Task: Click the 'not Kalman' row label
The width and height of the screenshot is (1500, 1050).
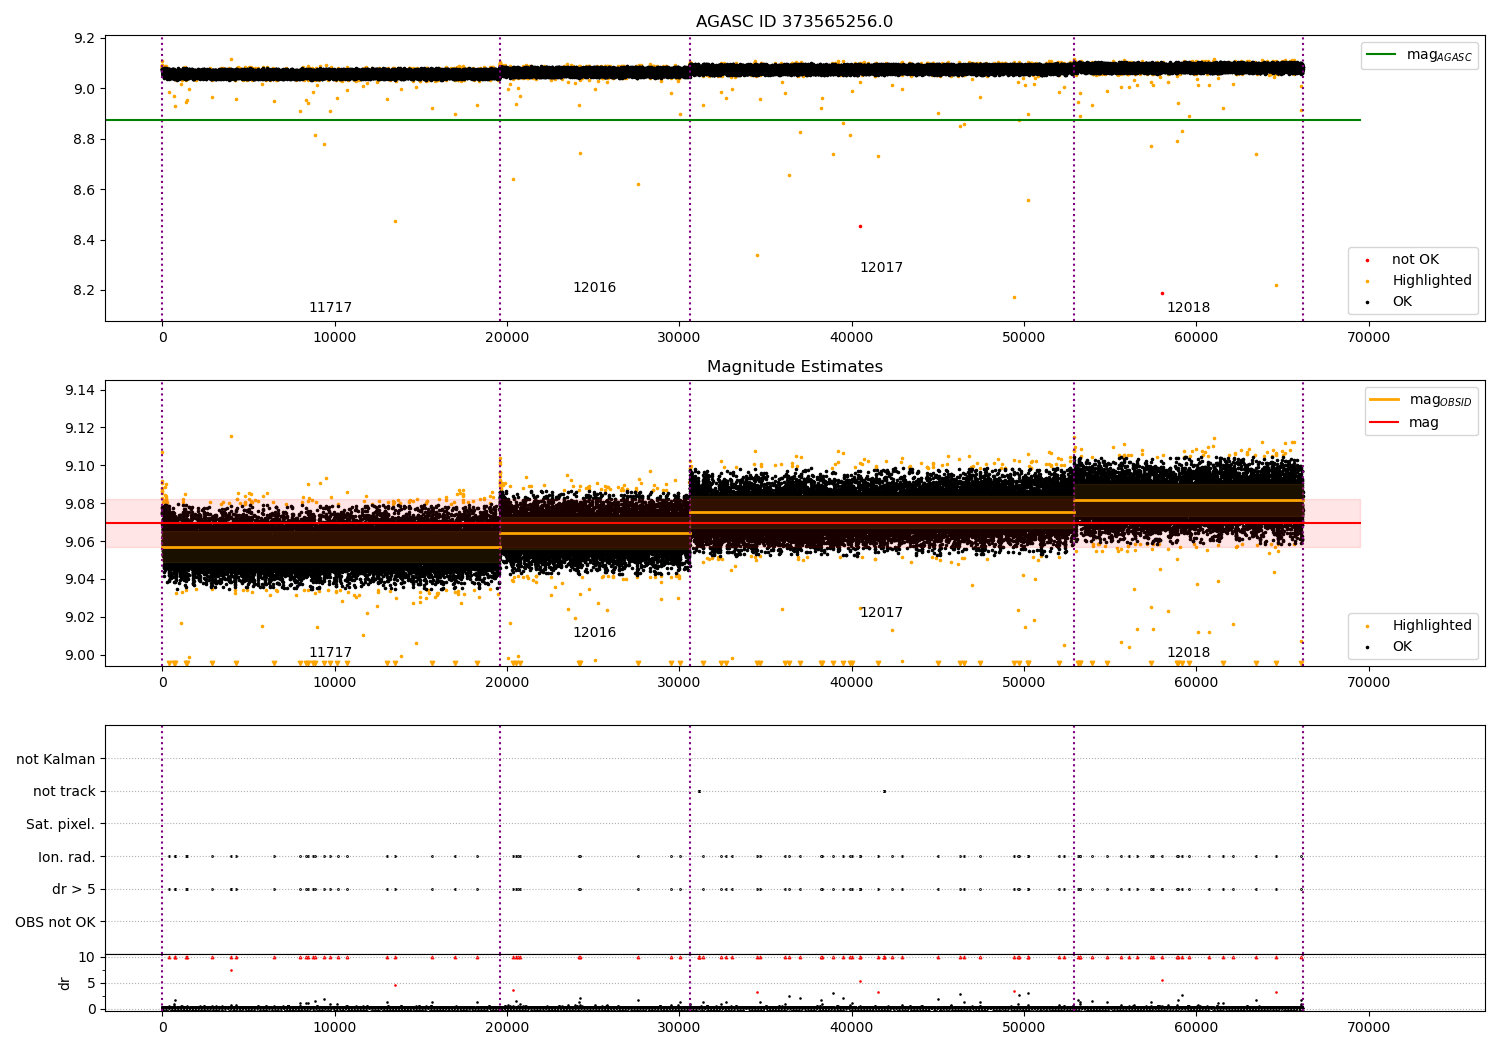Action: [x=56, y=759]
